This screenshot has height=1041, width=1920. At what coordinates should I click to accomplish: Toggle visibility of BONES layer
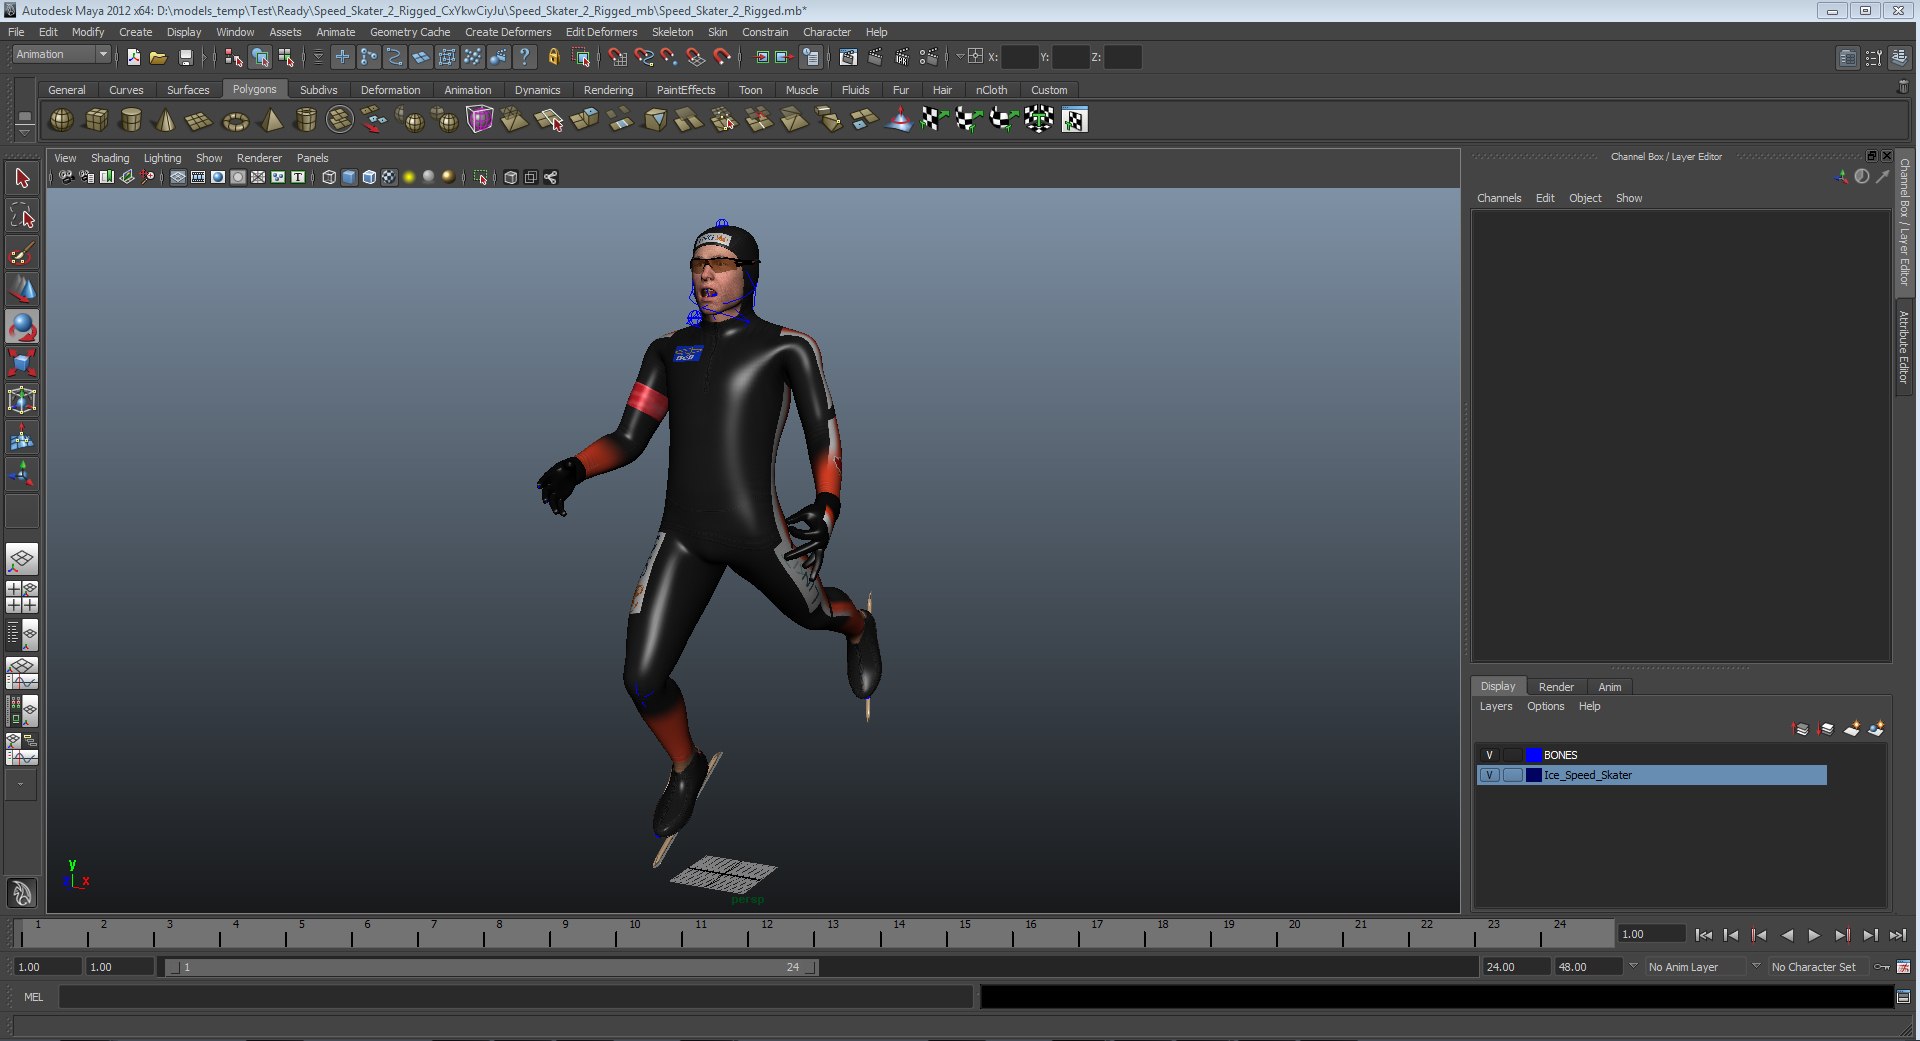[1489, 755]
